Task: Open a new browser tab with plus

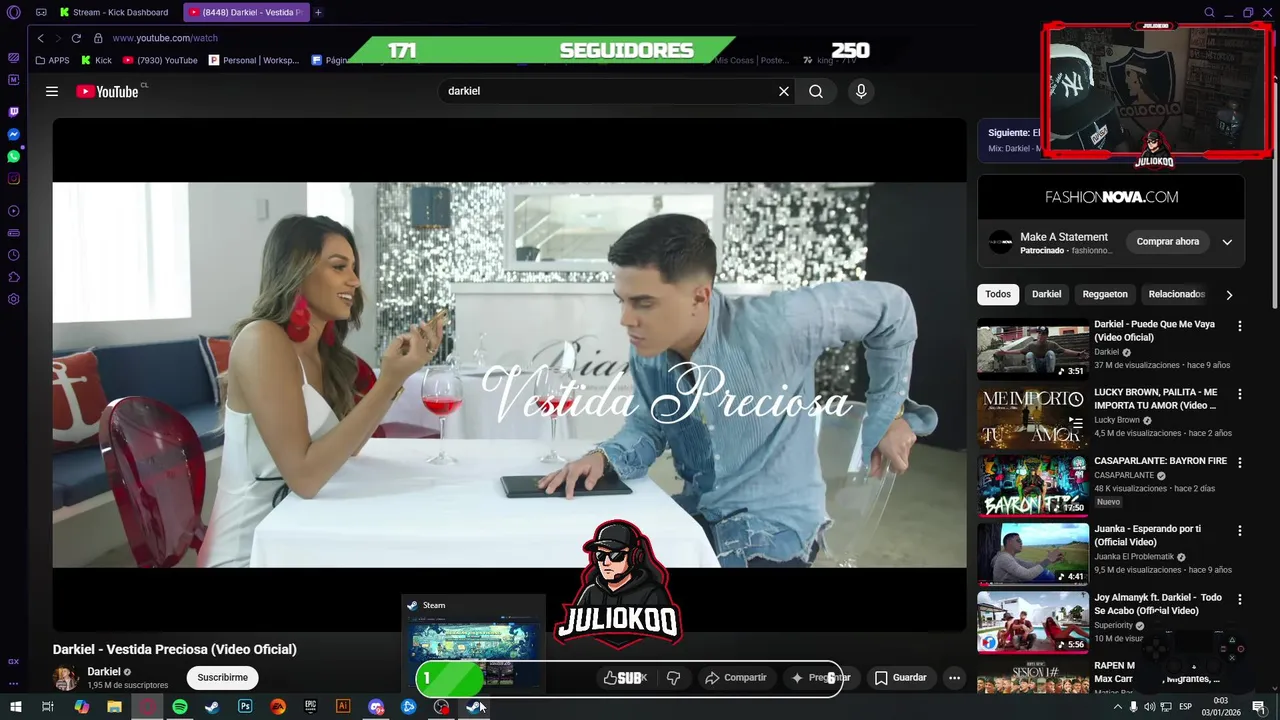Action: 318,12
